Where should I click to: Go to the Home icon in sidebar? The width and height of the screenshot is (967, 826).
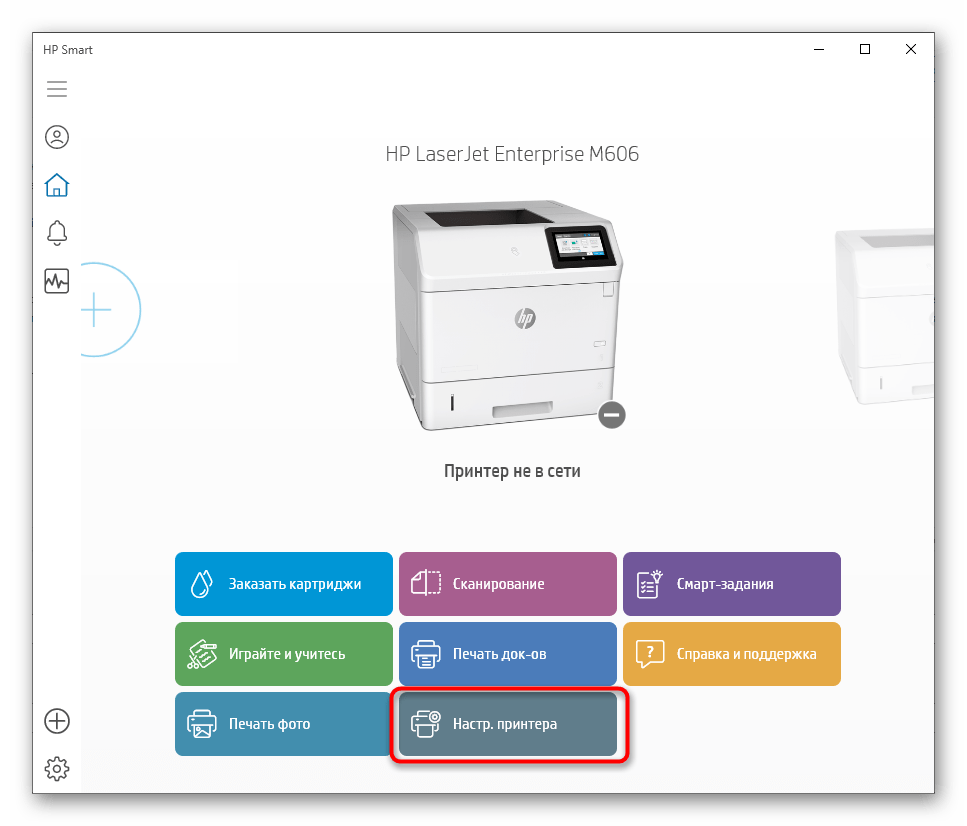(57, 185)
